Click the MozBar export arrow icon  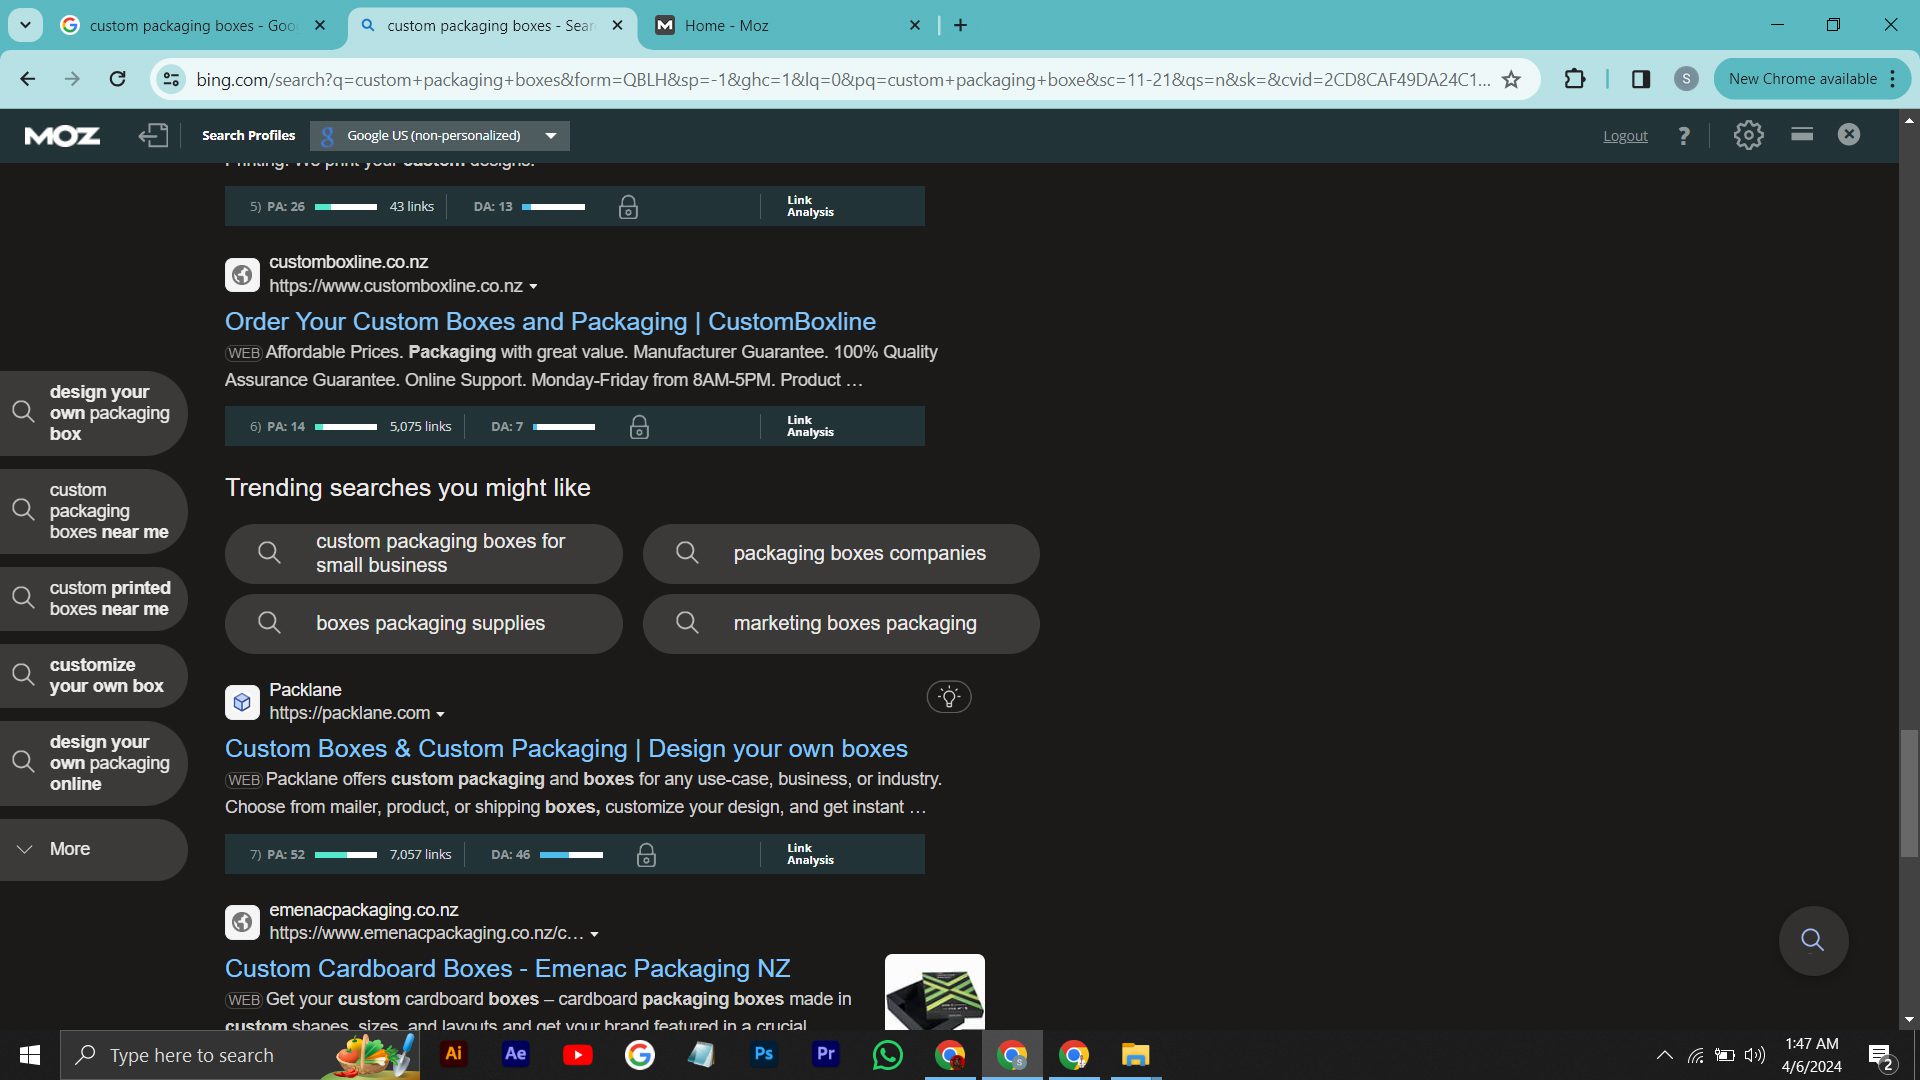click(153, 135)
